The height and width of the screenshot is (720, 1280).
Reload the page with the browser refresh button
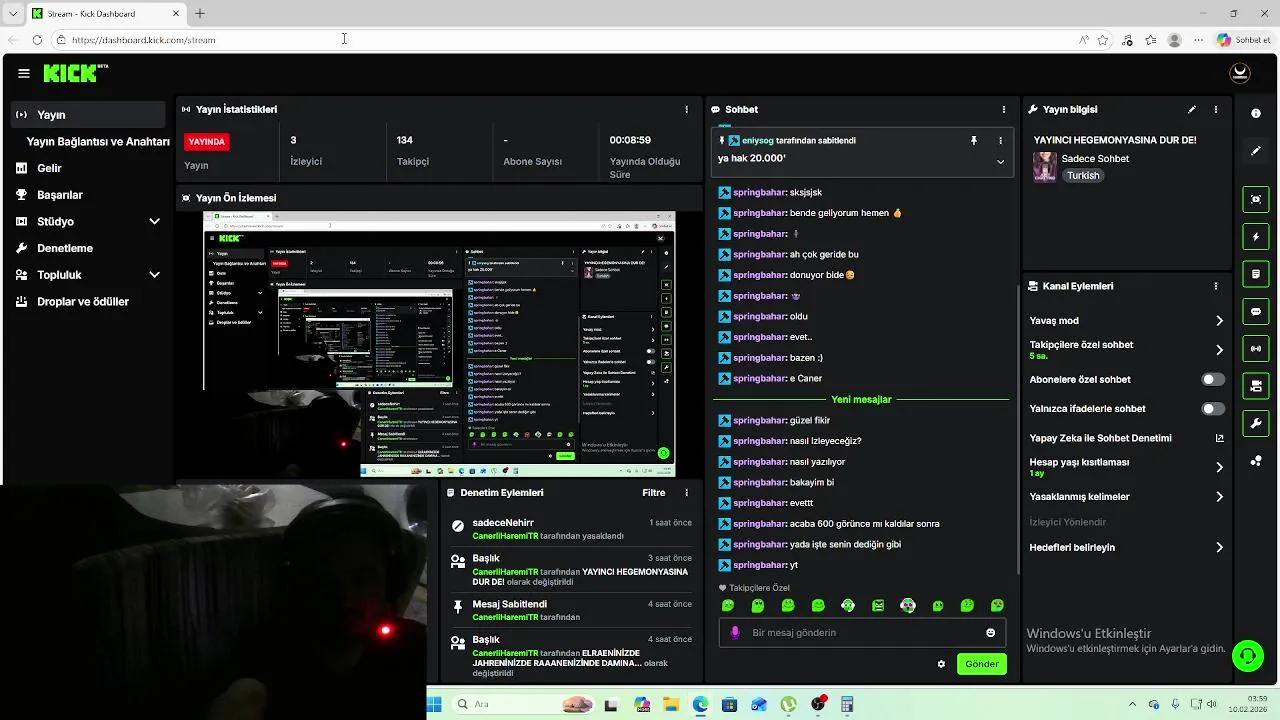point(37,40)
